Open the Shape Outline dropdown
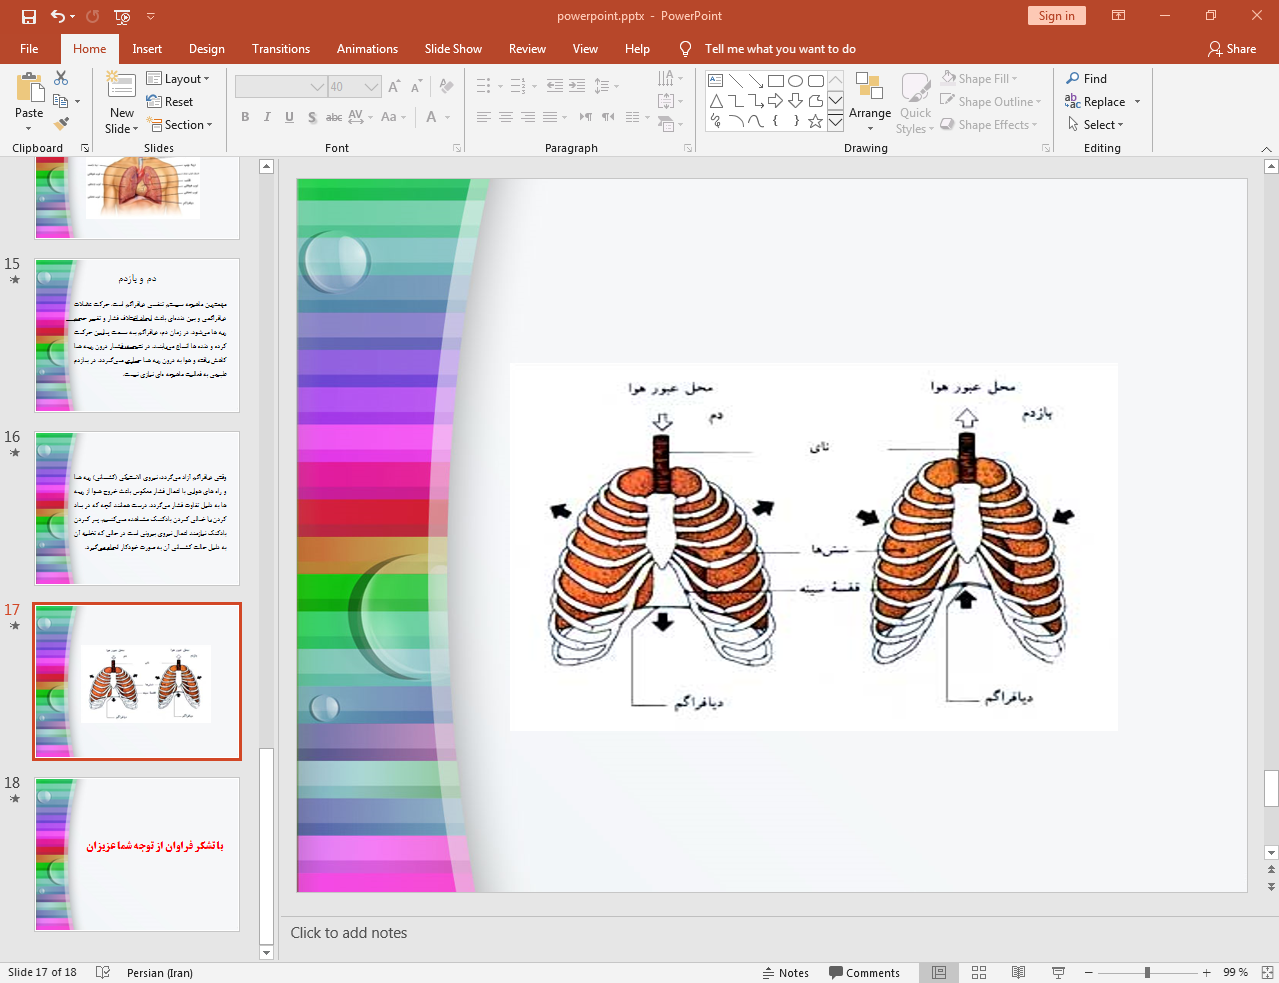This screenshot has height=983, width=1279. tap(991, 102)
